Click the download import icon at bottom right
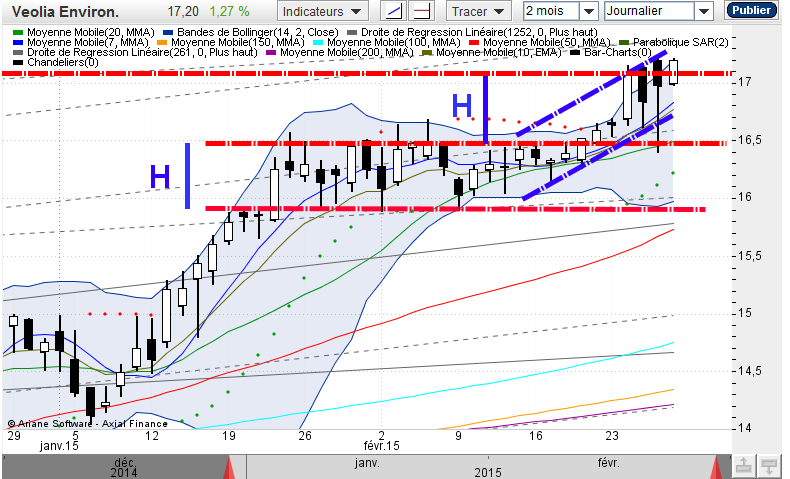 coord(769,466)
